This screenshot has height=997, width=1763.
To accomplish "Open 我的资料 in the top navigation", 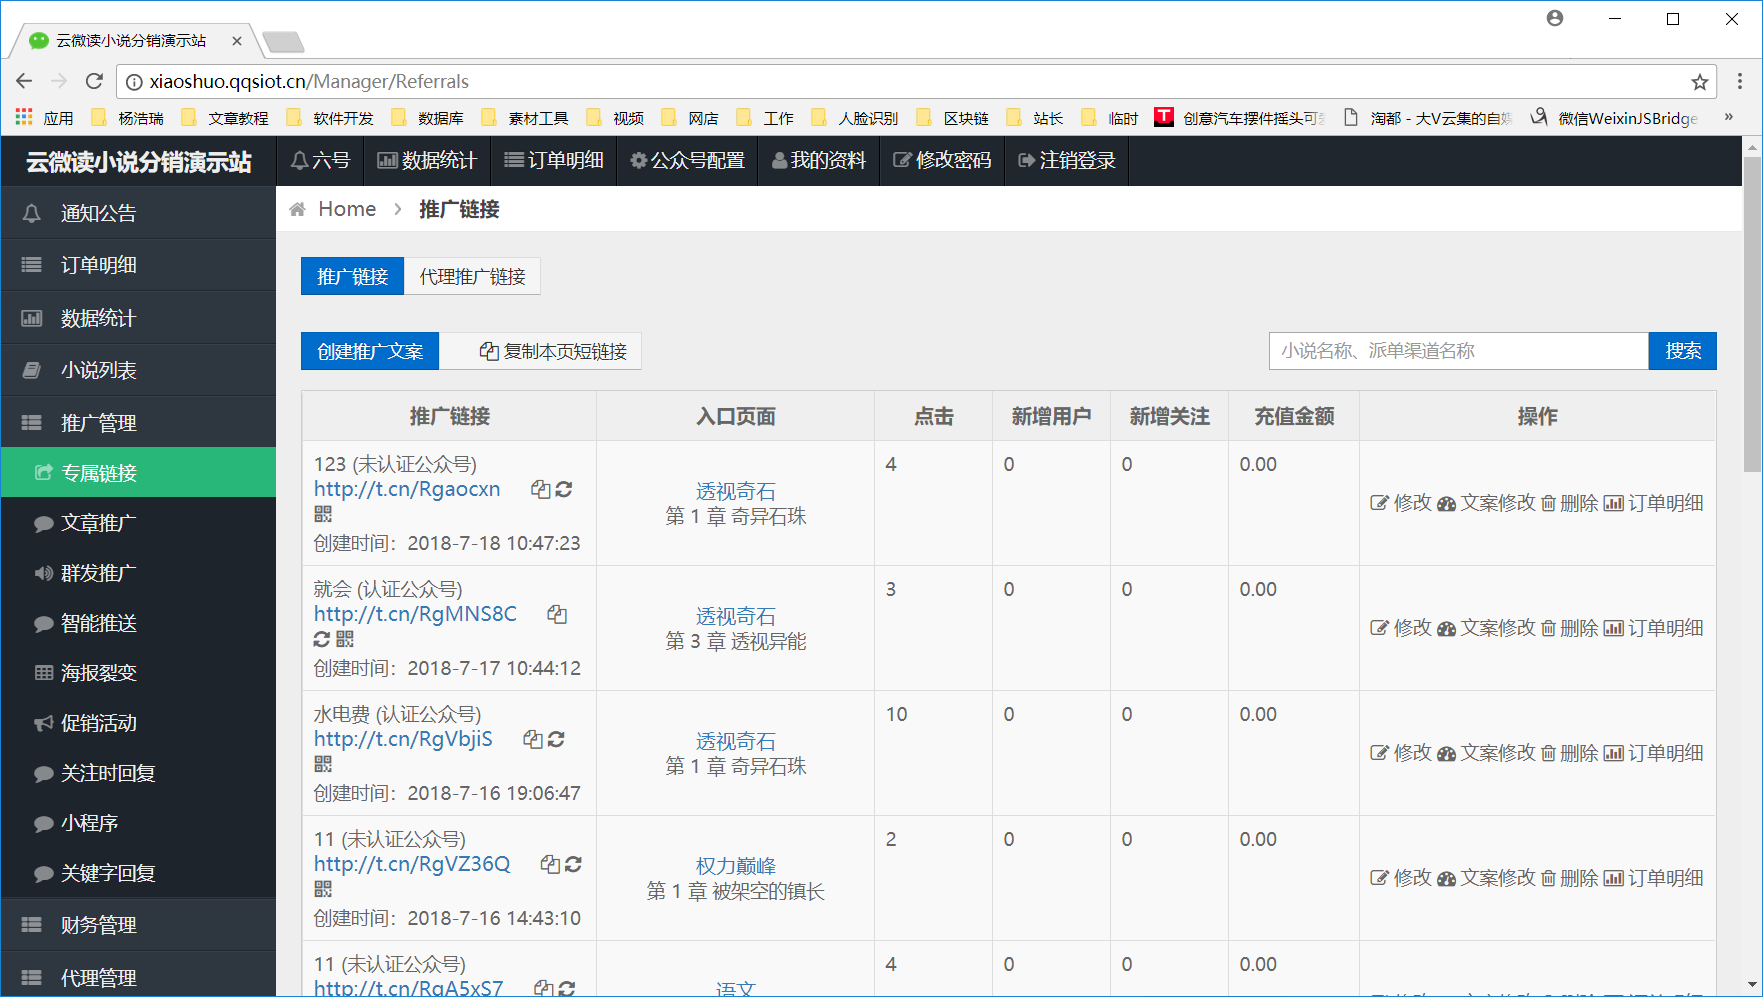I will pyautogui.click(x=818, y=160).
